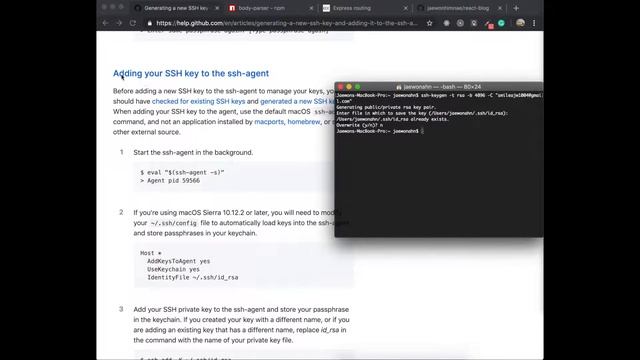Bookmark this page with the star icon
640x360 pixels.
429,23
